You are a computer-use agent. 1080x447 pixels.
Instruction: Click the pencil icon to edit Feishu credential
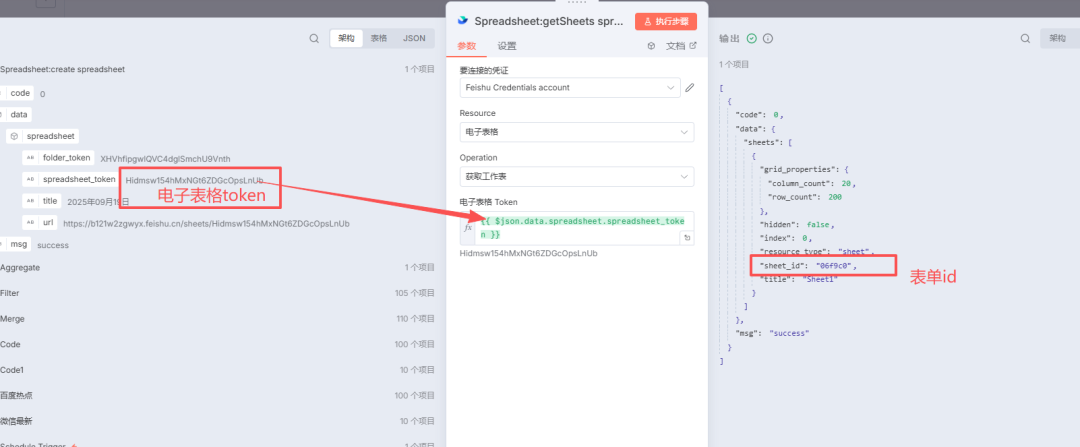click(x=689, y=88)
